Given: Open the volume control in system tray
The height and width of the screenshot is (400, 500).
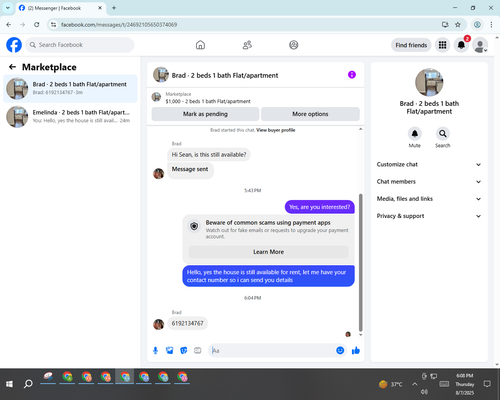Looking at the screenshot, I should (424, 392).
